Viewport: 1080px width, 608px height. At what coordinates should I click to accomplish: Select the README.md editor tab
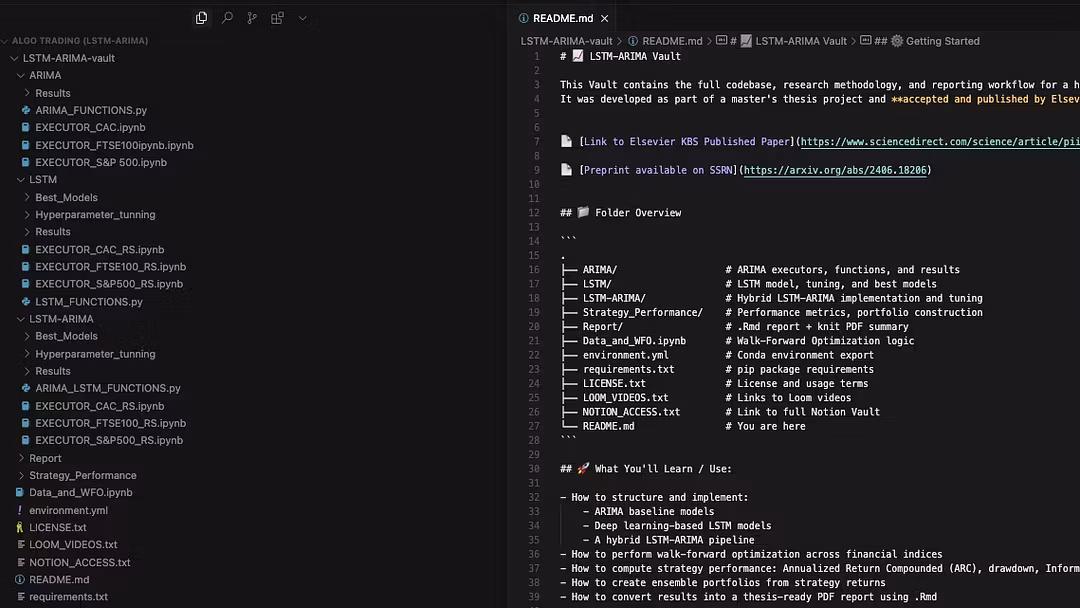(x=563, y=19)
